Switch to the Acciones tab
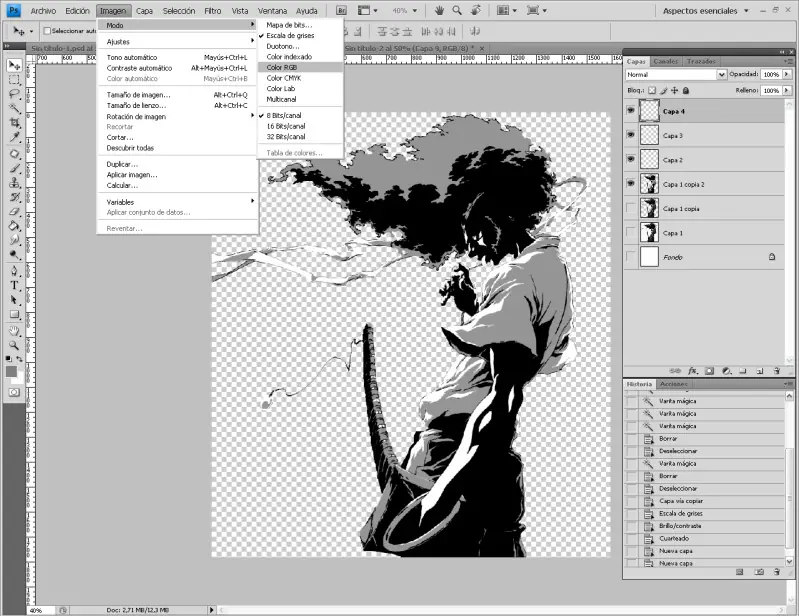Viewport: 799px width, 616px height. (673, 384)
